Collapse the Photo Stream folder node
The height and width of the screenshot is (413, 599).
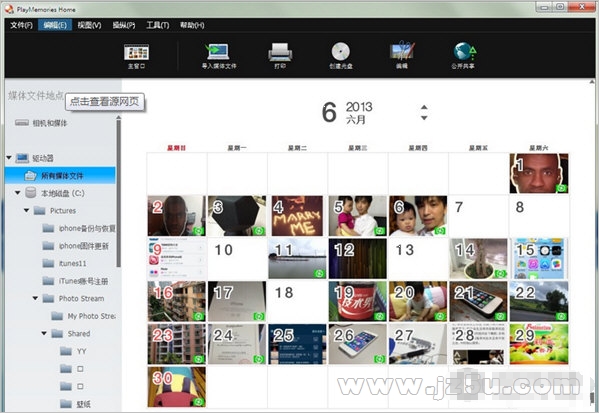pos(35,298)
